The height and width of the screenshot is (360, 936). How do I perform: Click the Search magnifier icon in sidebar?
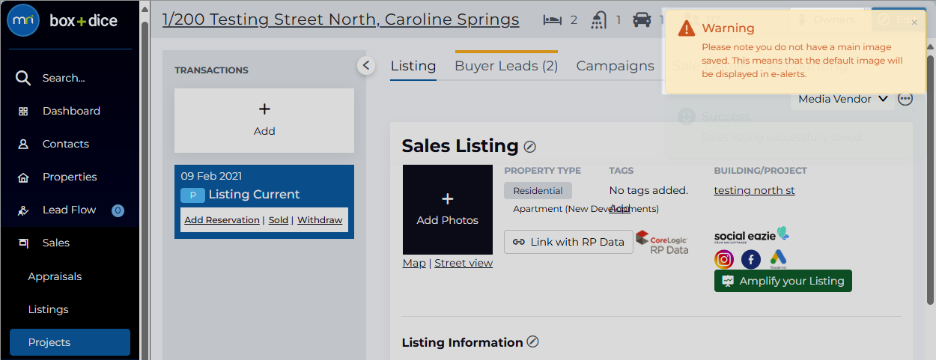coord(23,78)
